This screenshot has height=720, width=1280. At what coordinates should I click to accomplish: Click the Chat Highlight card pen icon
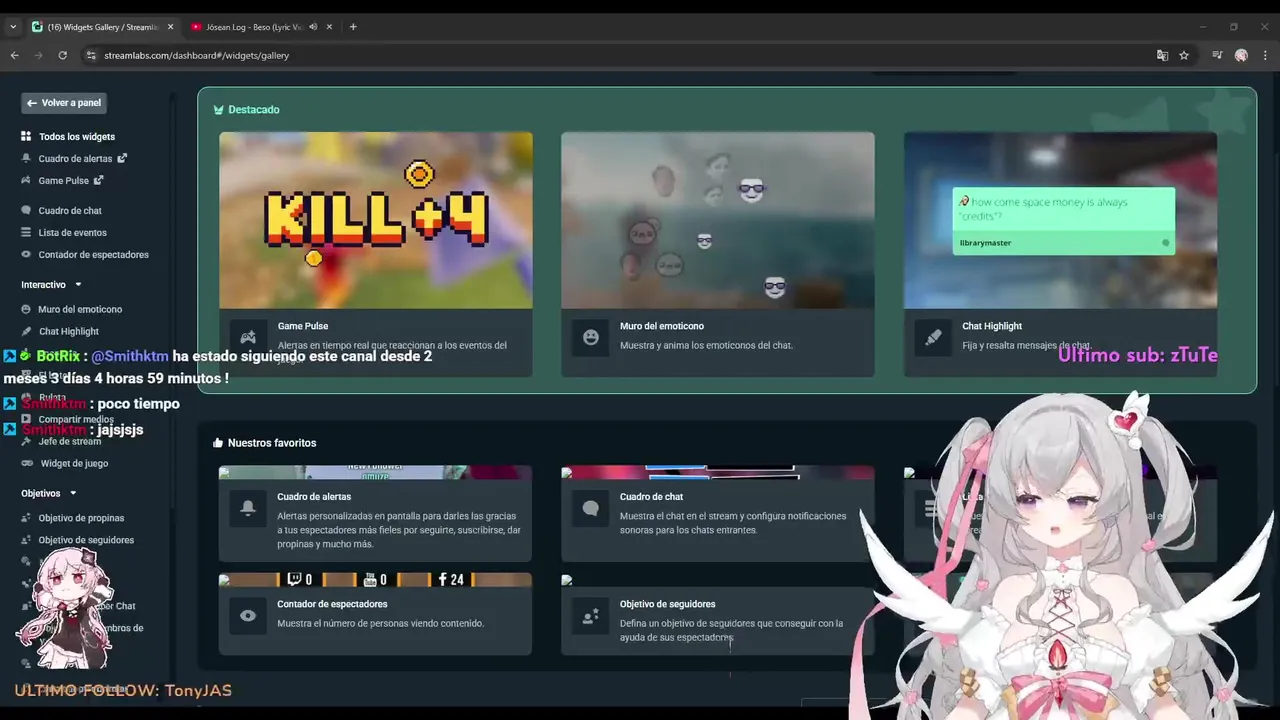933,337
